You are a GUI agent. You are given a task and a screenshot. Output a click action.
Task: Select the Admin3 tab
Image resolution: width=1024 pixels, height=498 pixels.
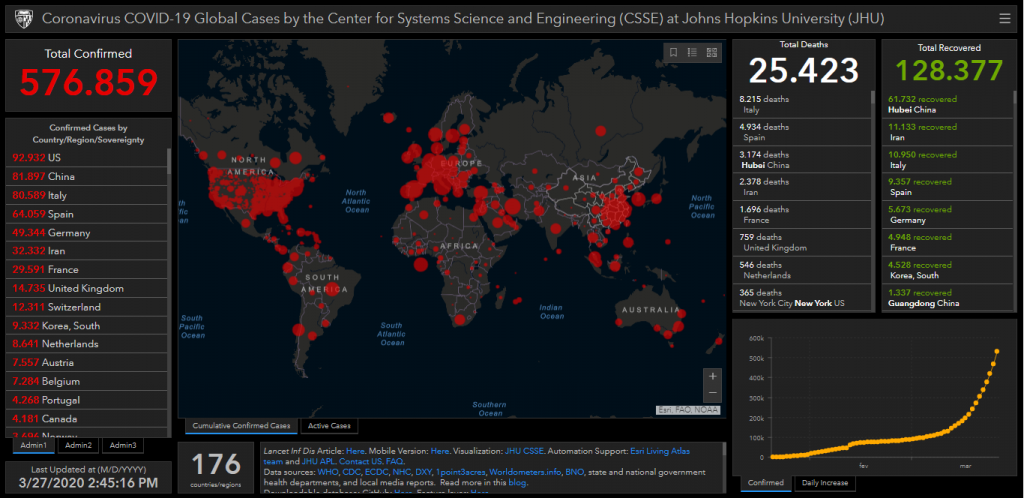[124, 445]
